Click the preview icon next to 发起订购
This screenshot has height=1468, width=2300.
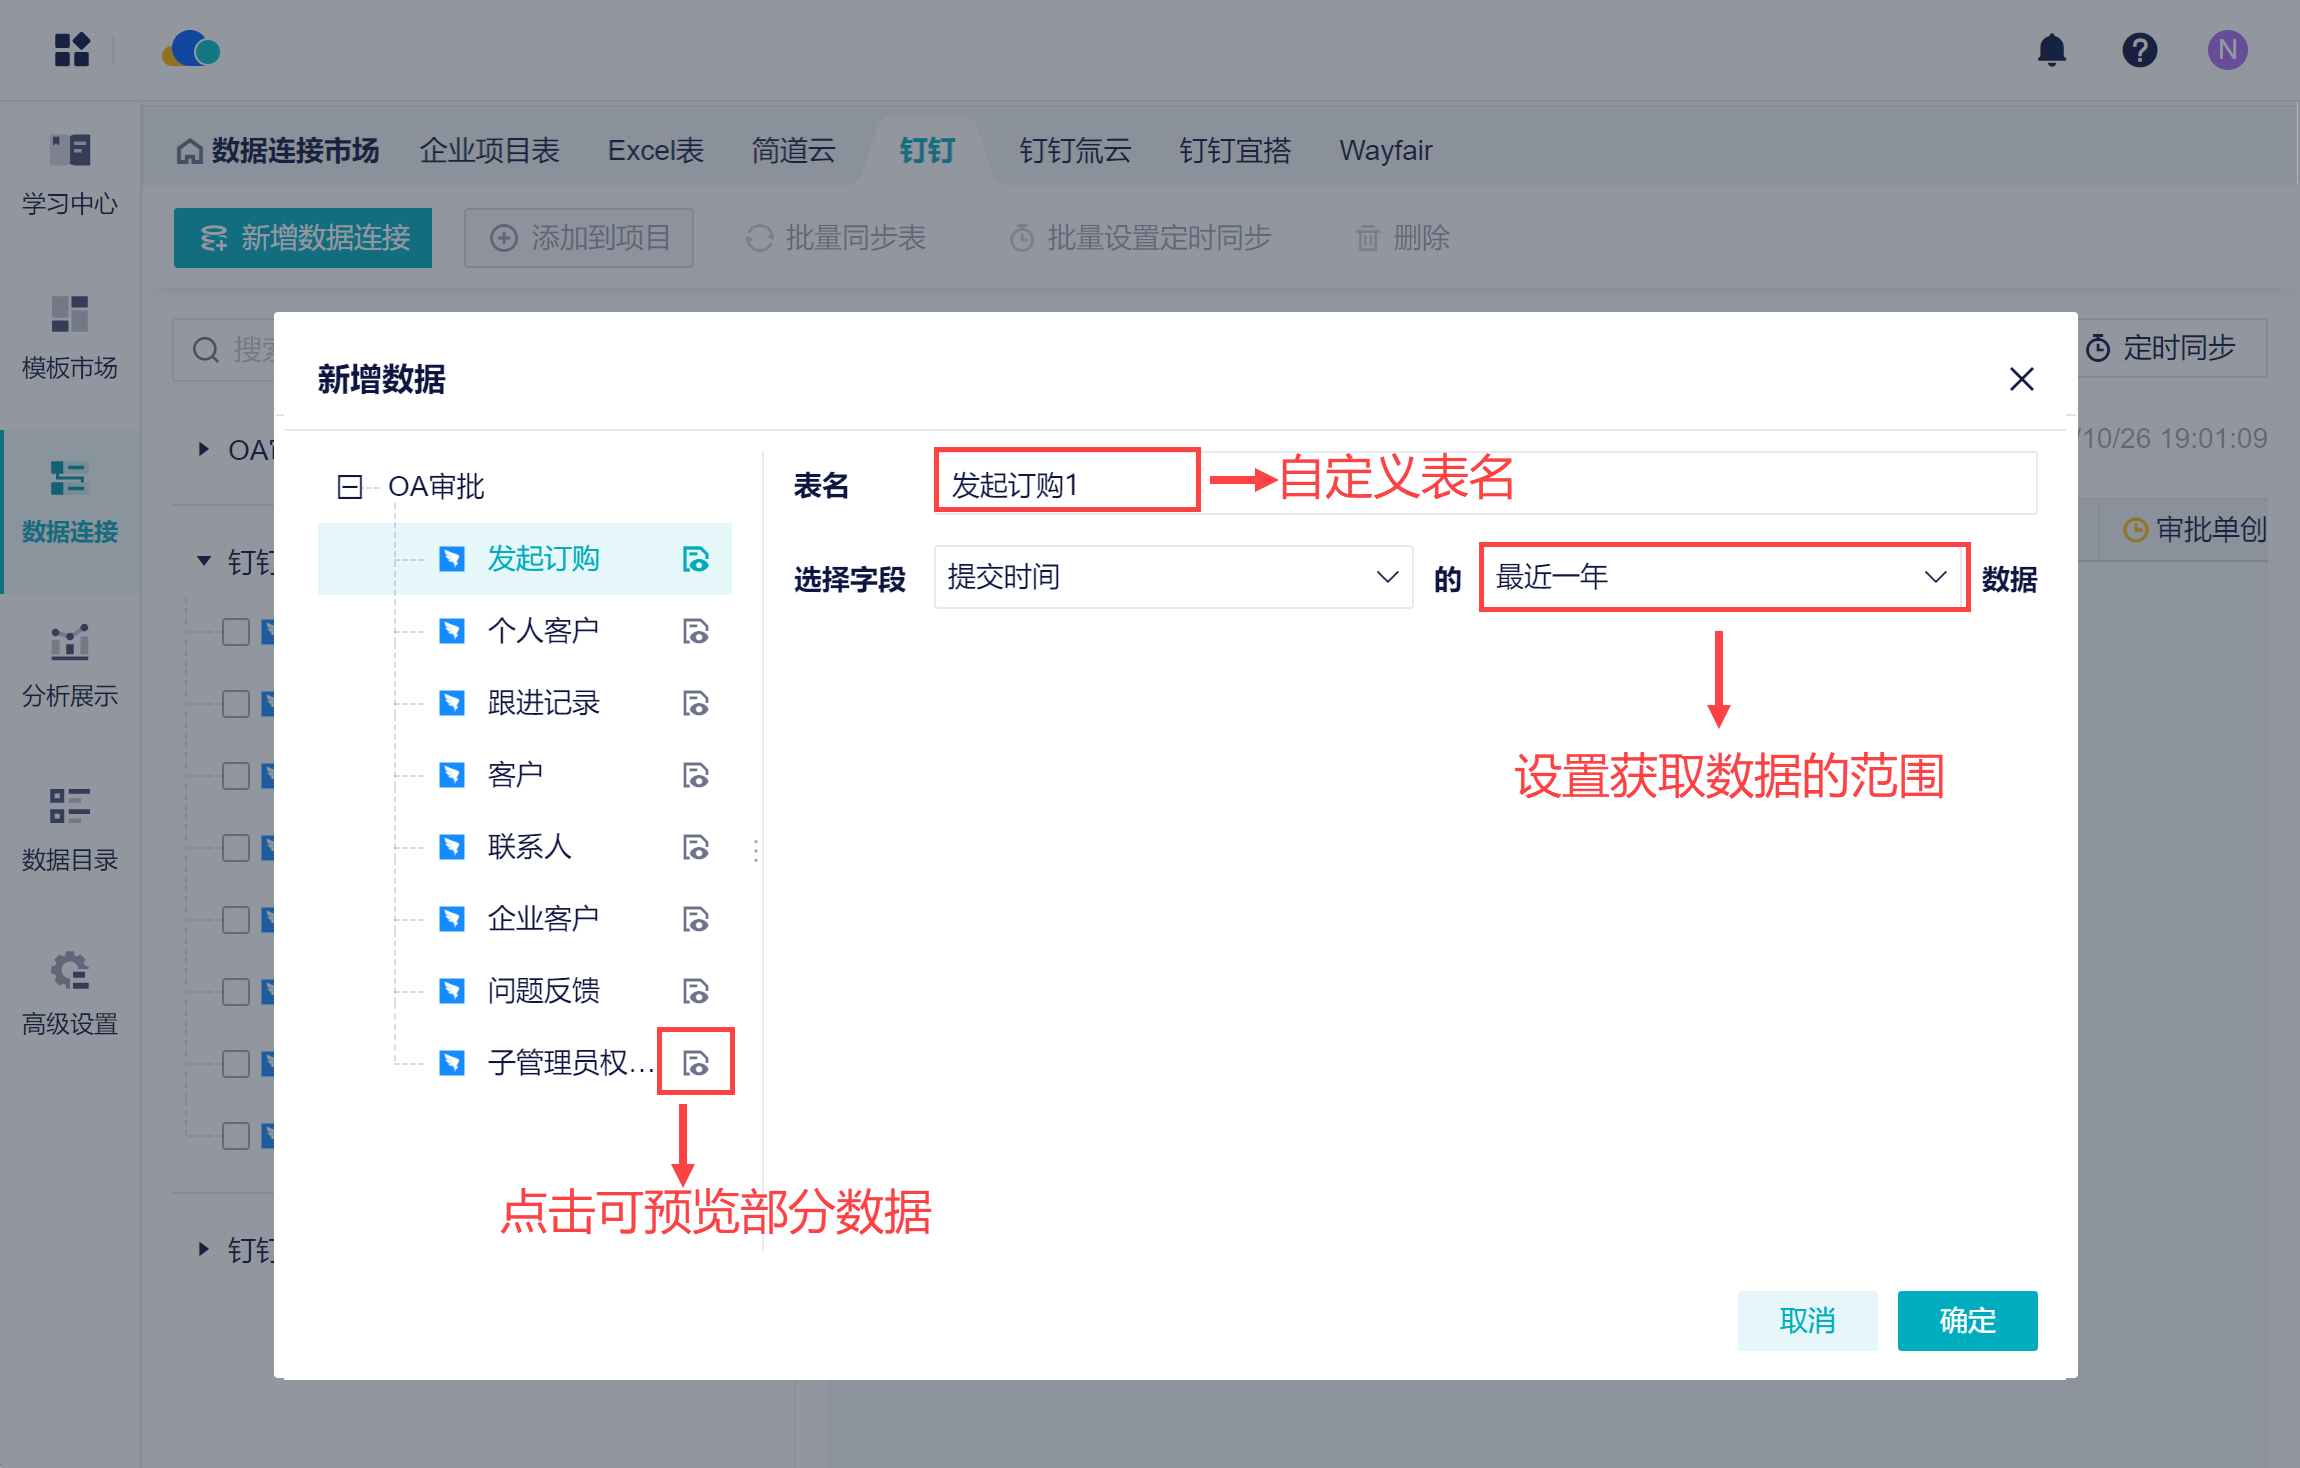click(695, 559)
